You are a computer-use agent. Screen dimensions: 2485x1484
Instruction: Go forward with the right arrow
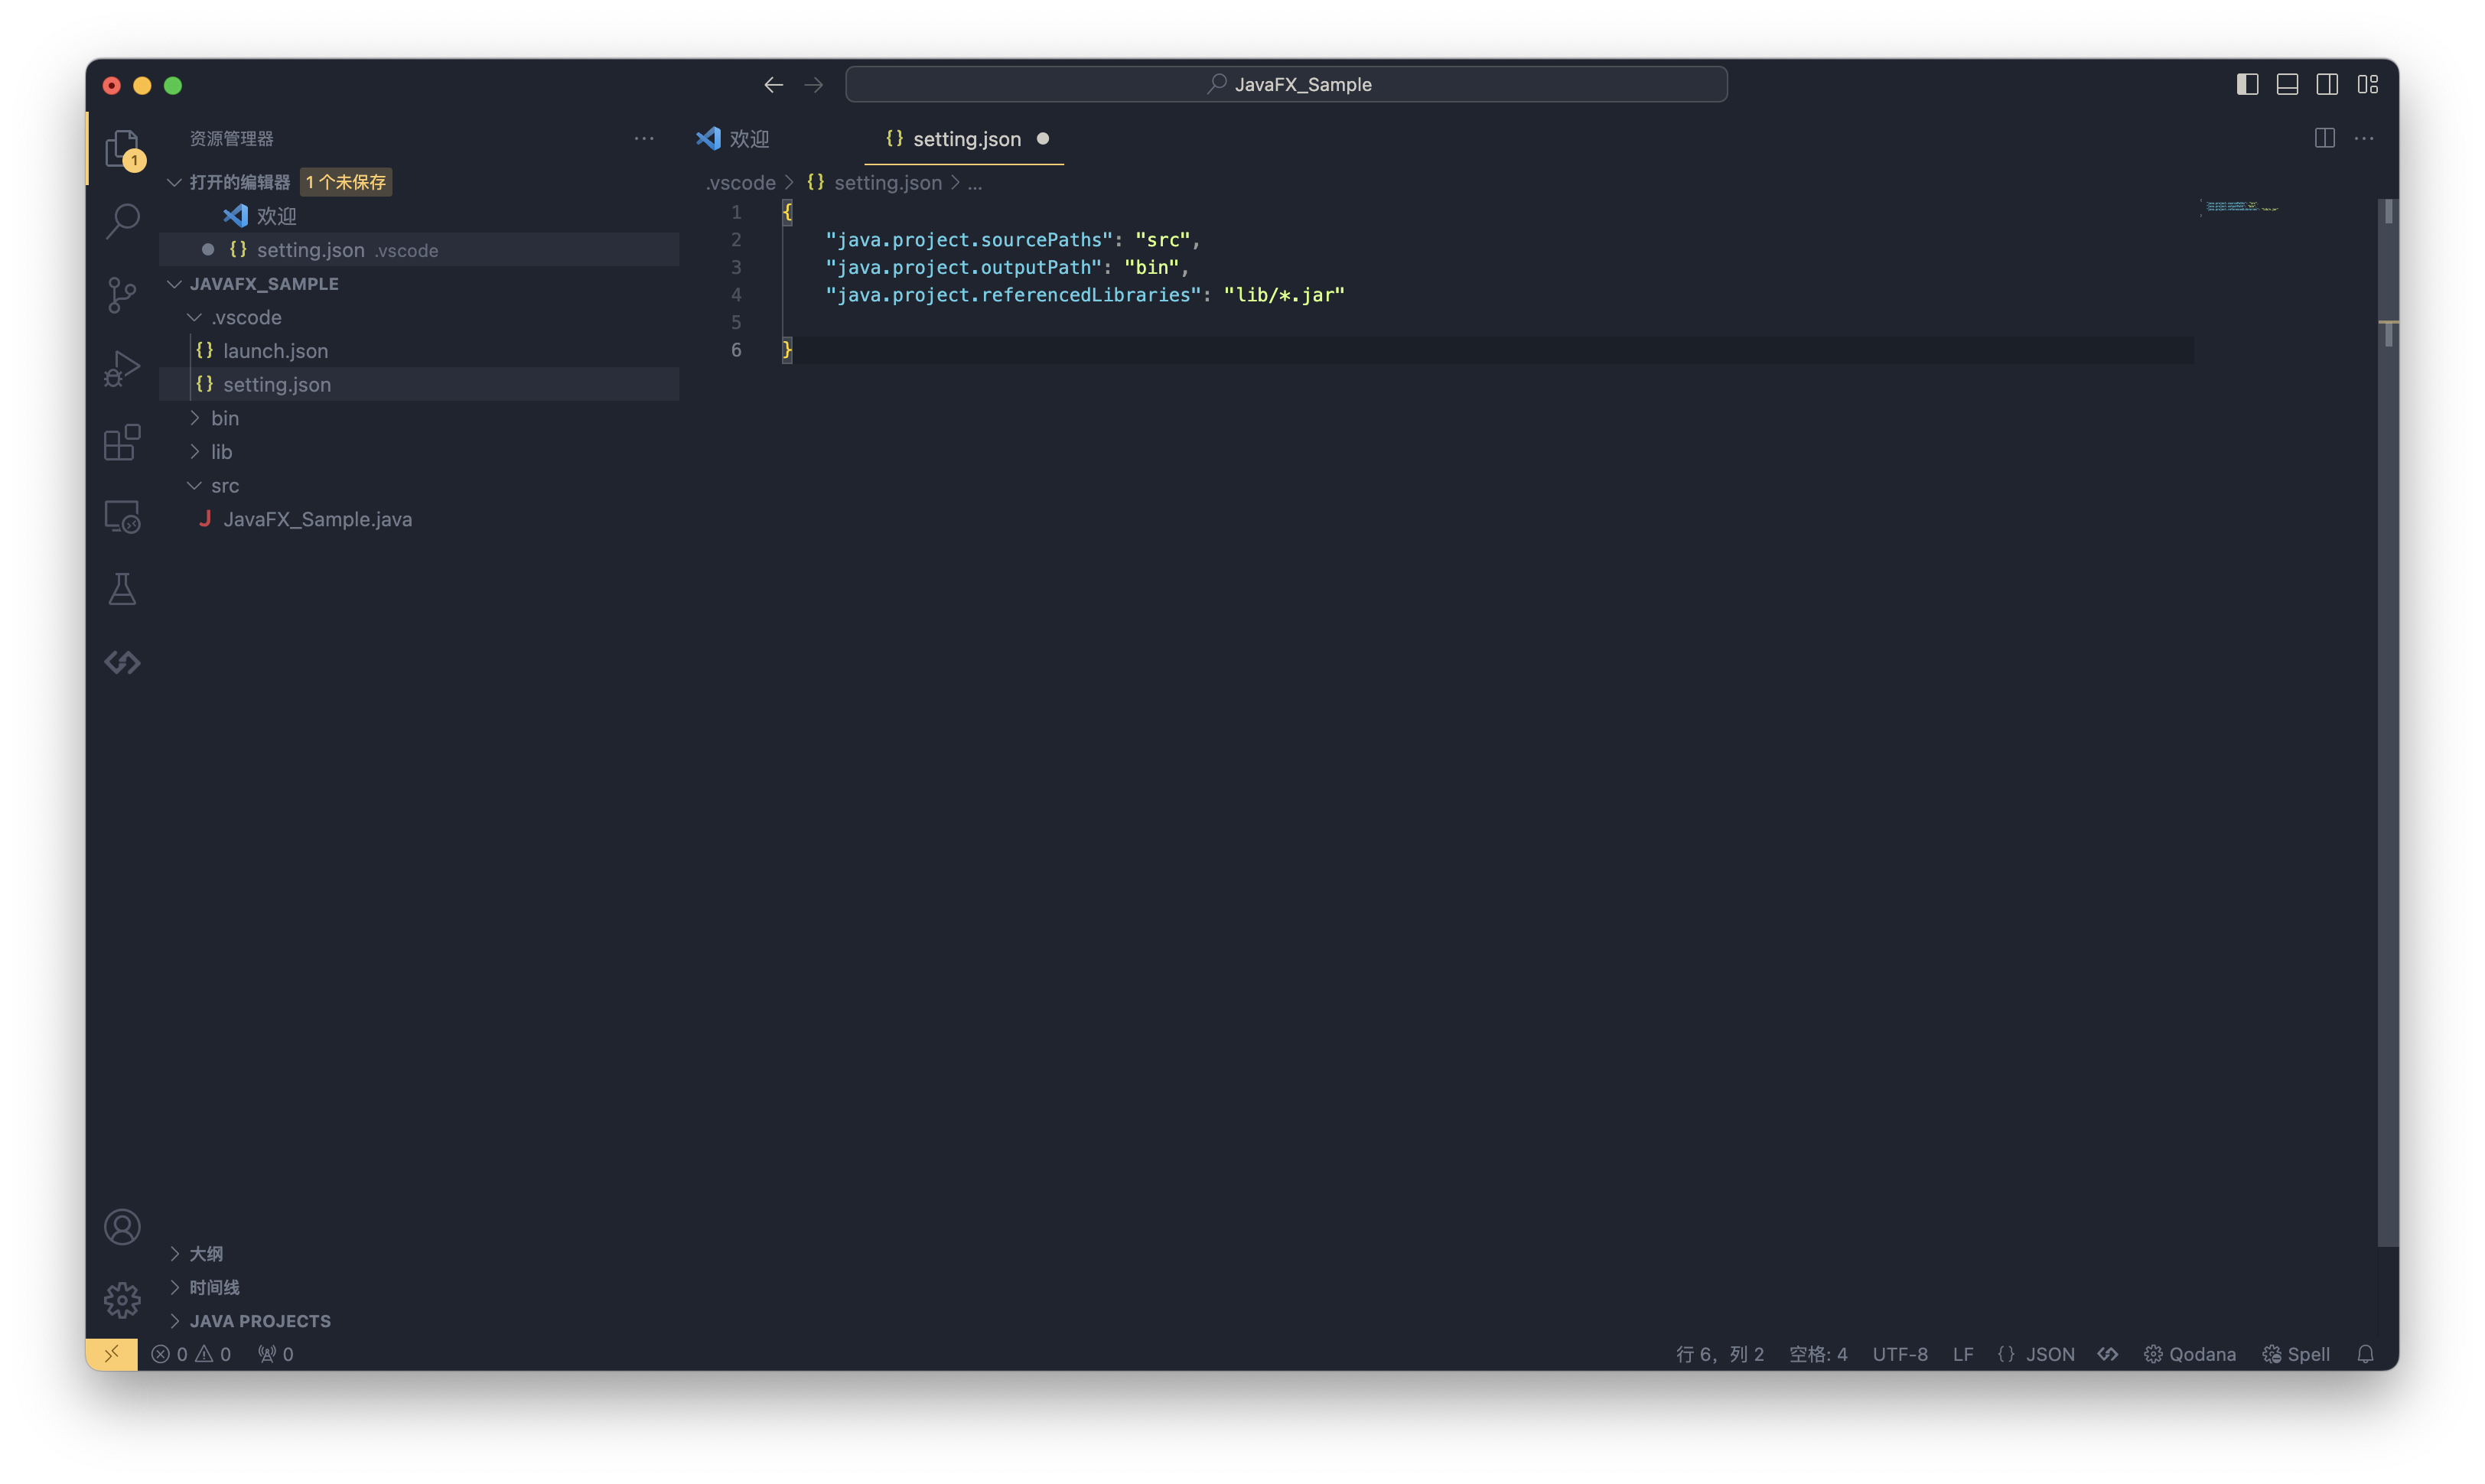point(814,85)
